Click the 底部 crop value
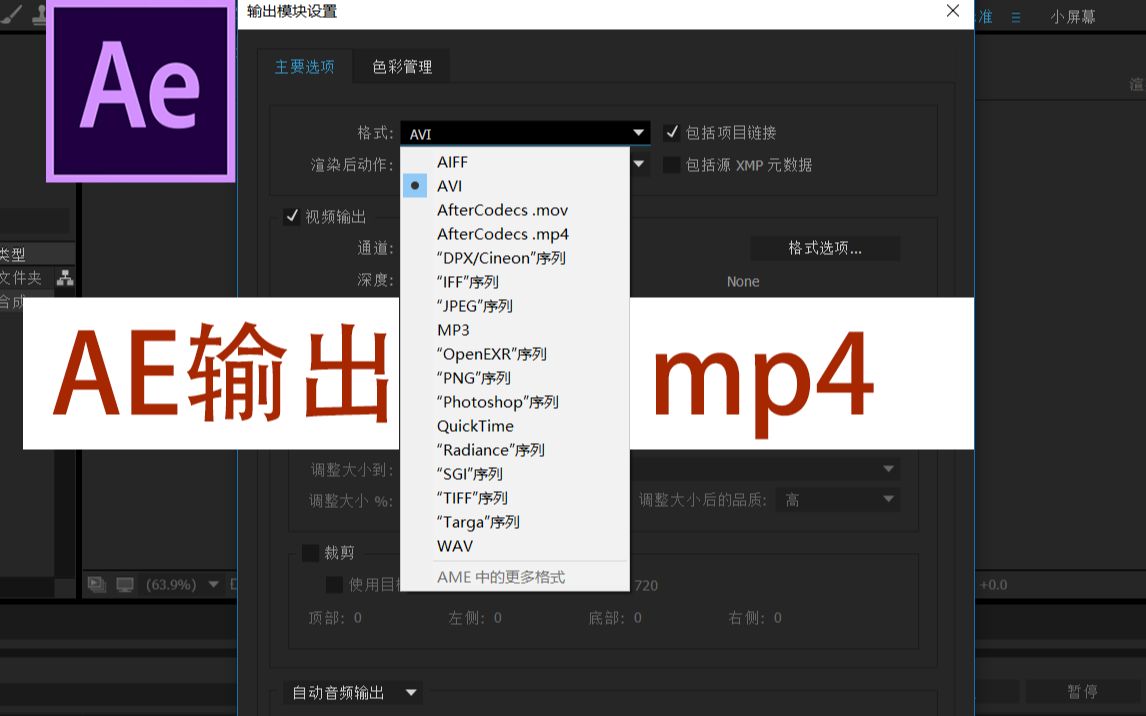The width and height of the screenshot is (1146, 716). click(637, 618)
